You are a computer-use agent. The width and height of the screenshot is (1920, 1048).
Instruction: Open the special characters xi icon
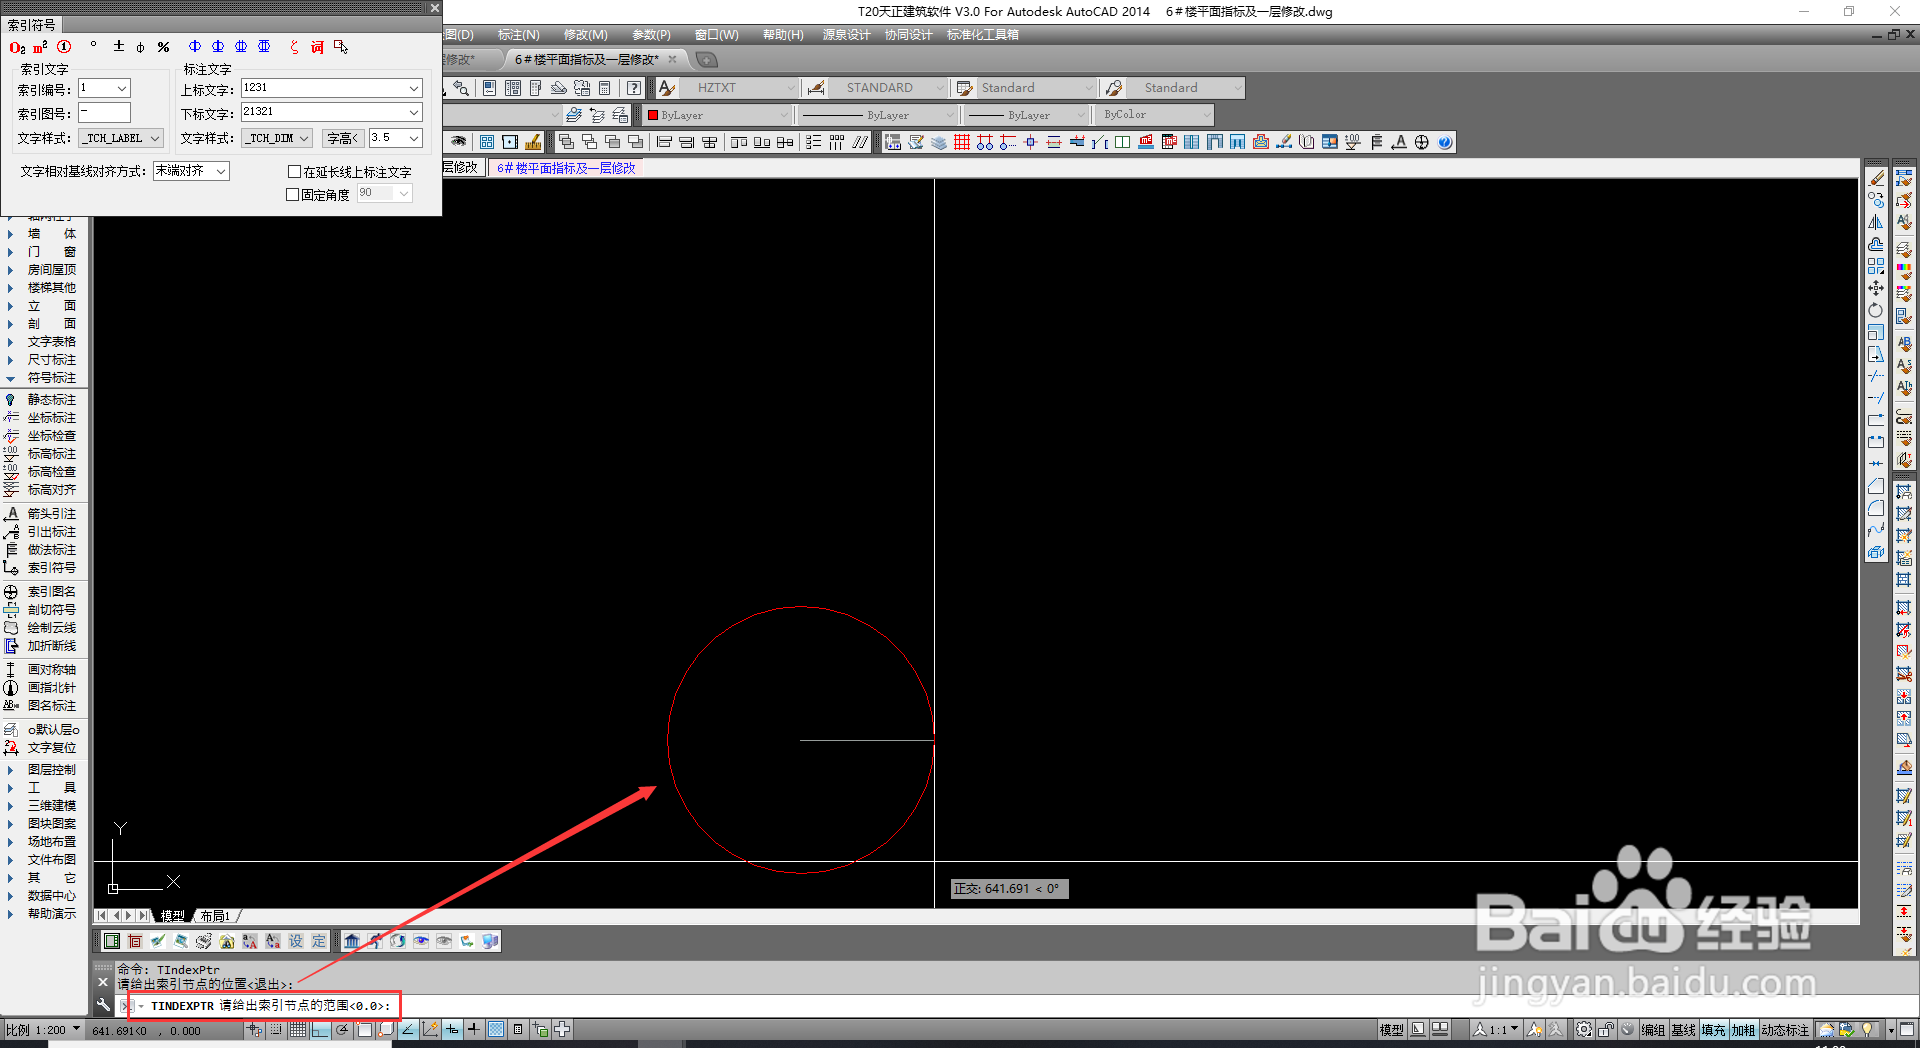(x=294, y=47)
